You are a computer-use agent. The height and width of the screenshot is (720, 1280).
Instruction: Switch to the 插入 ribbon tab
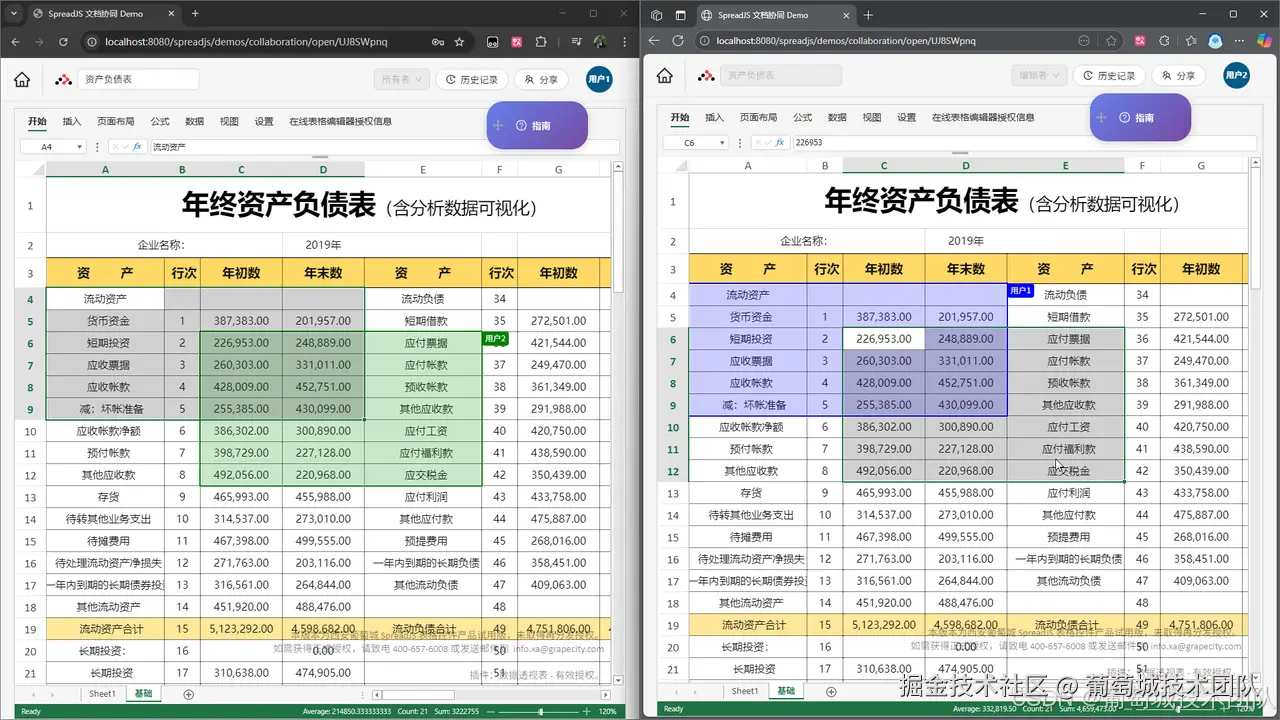pos(71,121)
